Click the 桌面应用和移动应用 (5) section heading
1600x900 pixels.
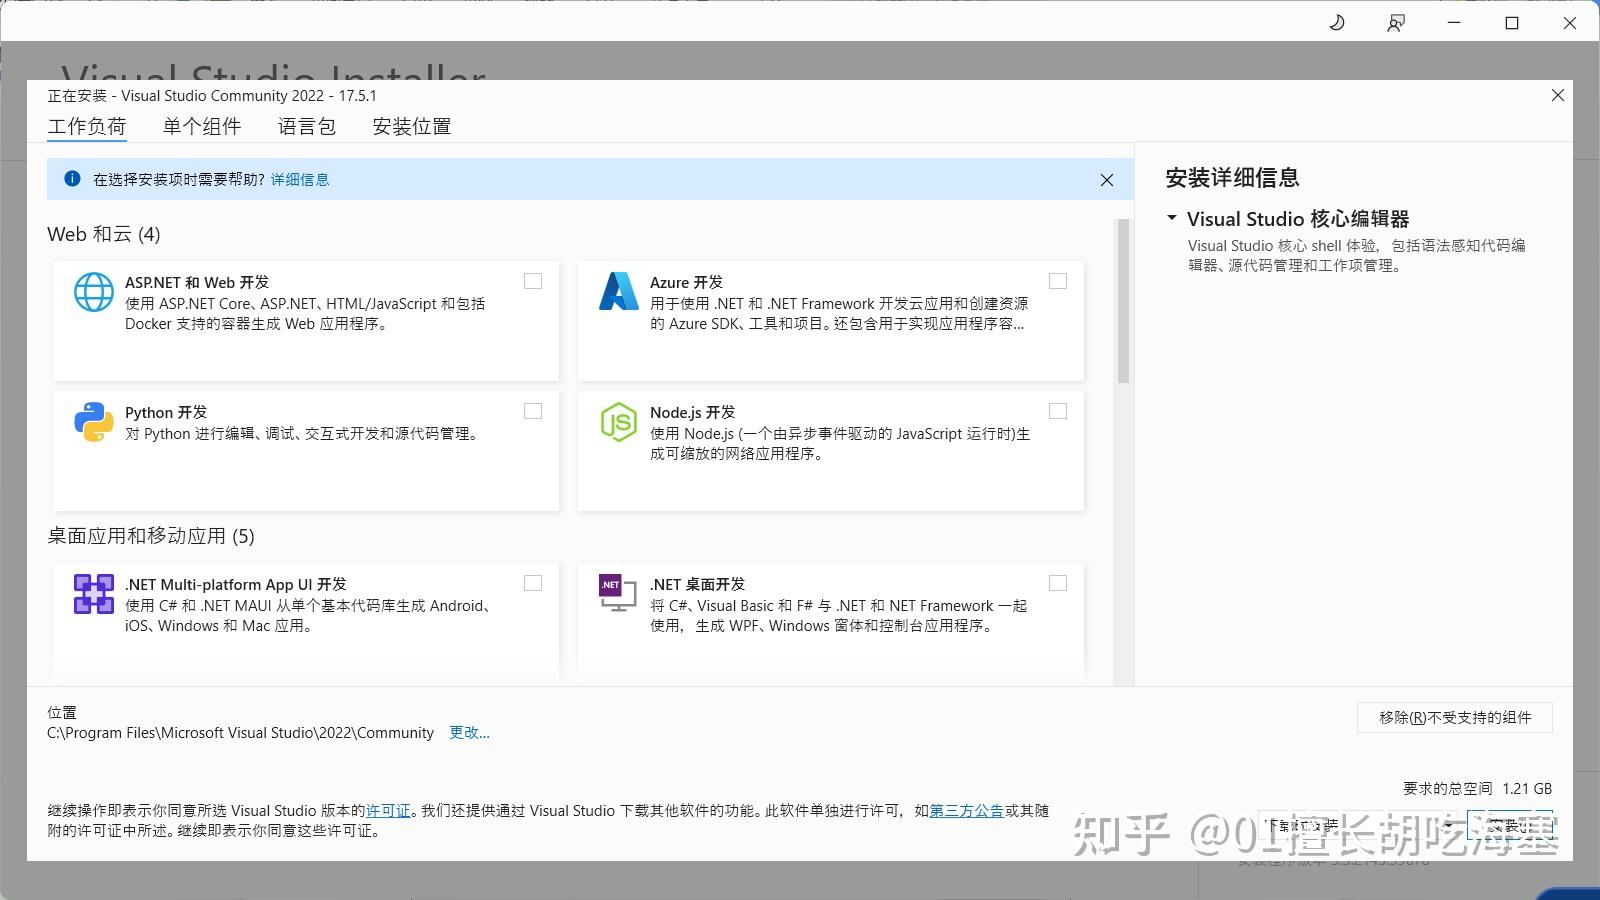(x=151, y=536)
